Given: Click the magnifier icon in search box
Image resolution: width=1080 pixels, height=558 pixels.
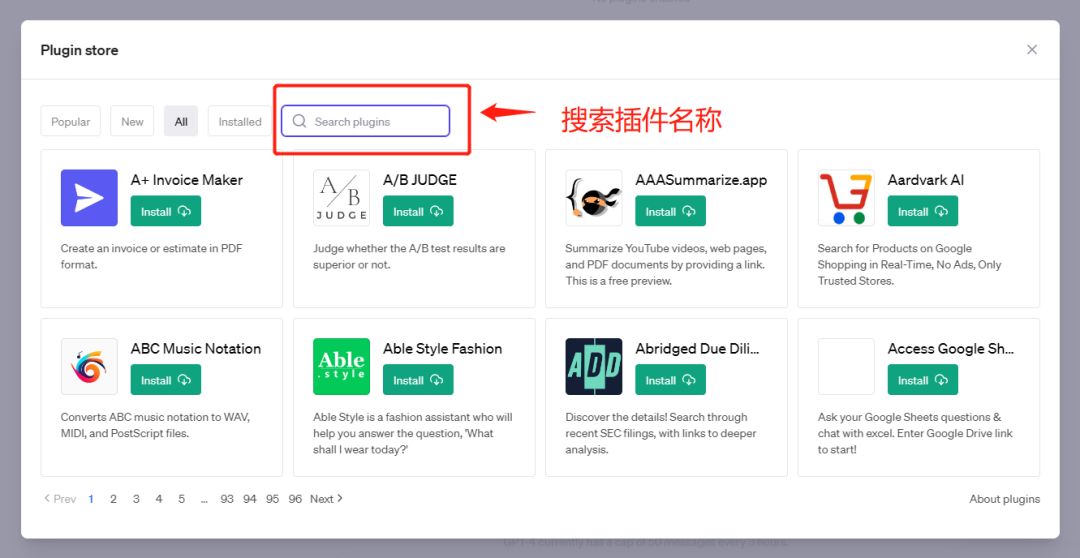Looking at the screenshot, I should tap(299, 121).
